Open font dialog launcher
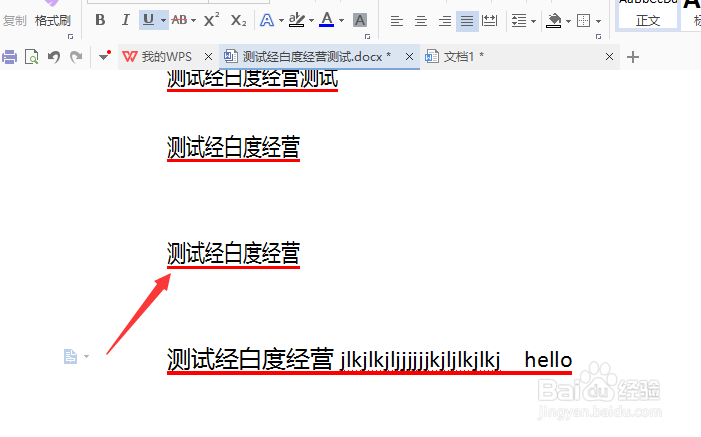Viewport: 701px width, 437px height. pos(367,37)
